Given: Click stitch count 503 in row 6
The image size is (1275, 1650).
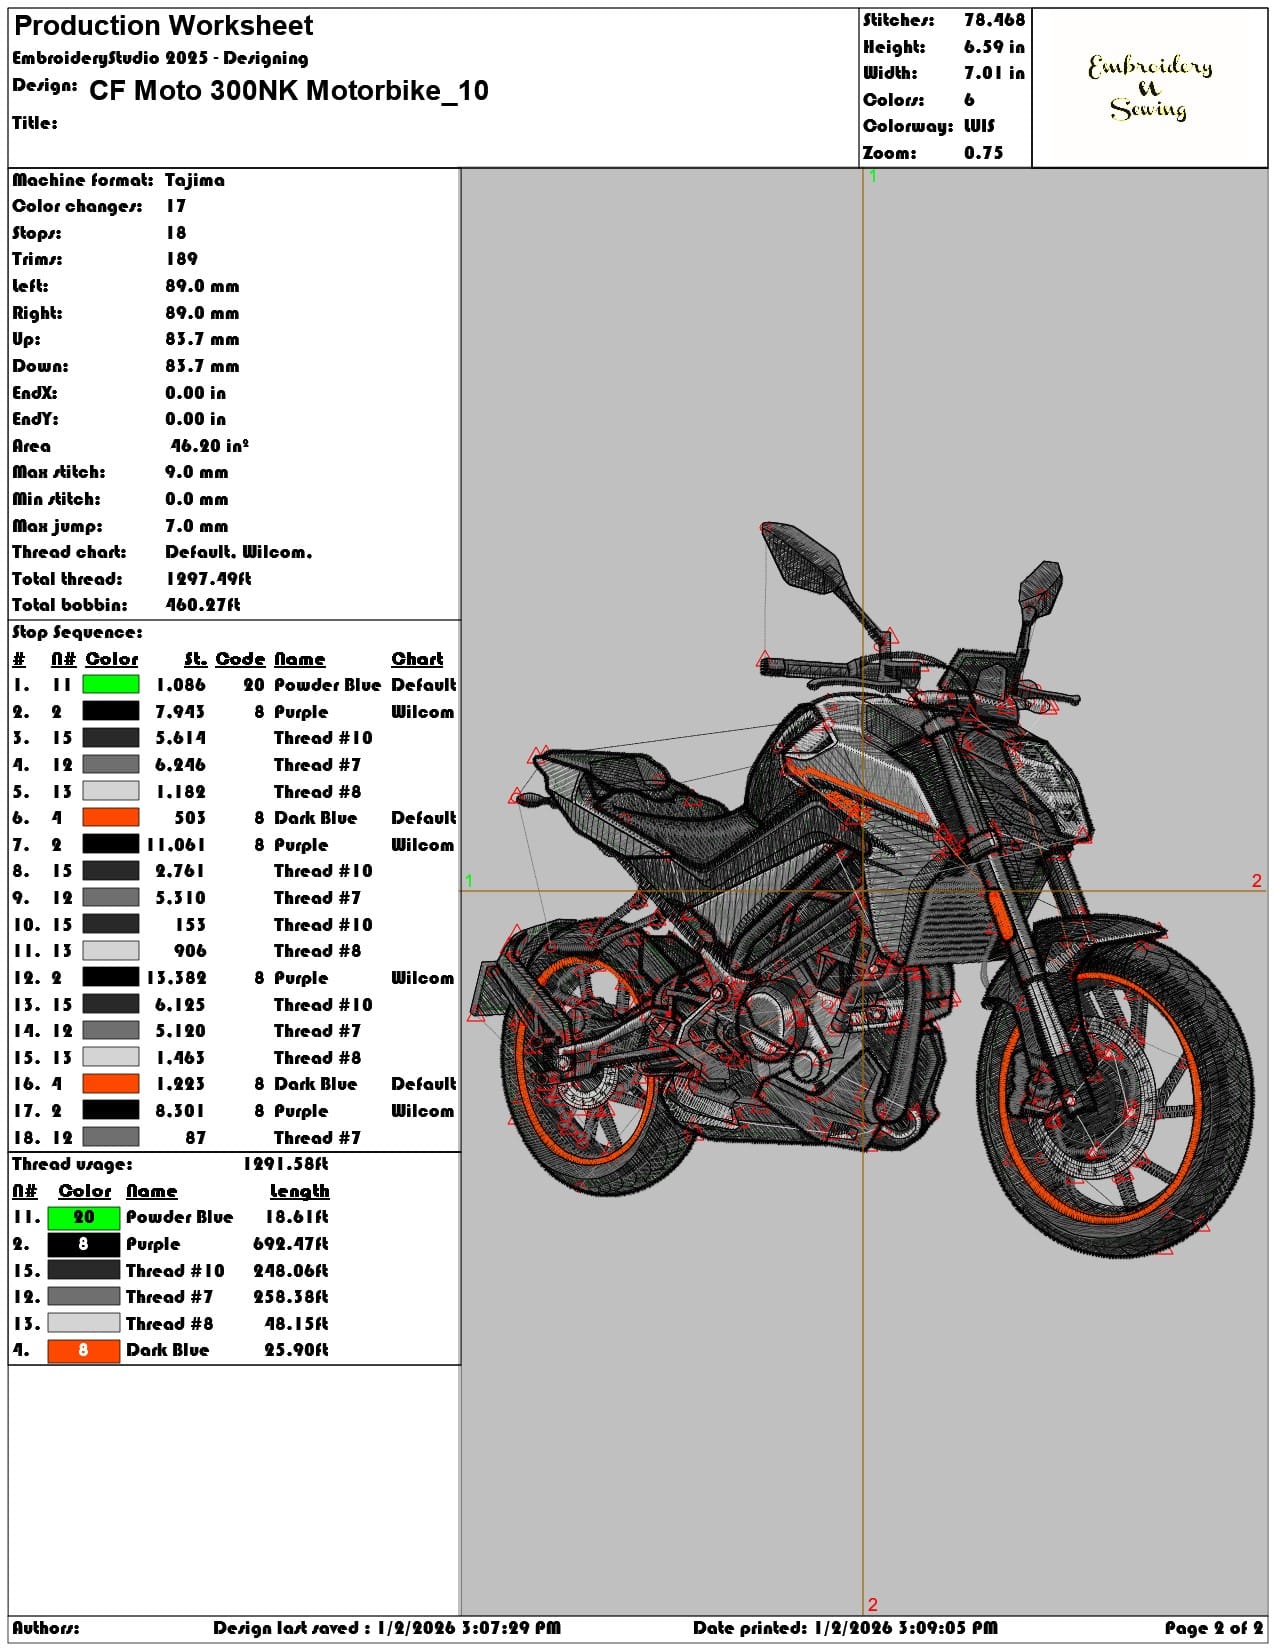Looking at the screenshot, I should [x=190, y=818].
